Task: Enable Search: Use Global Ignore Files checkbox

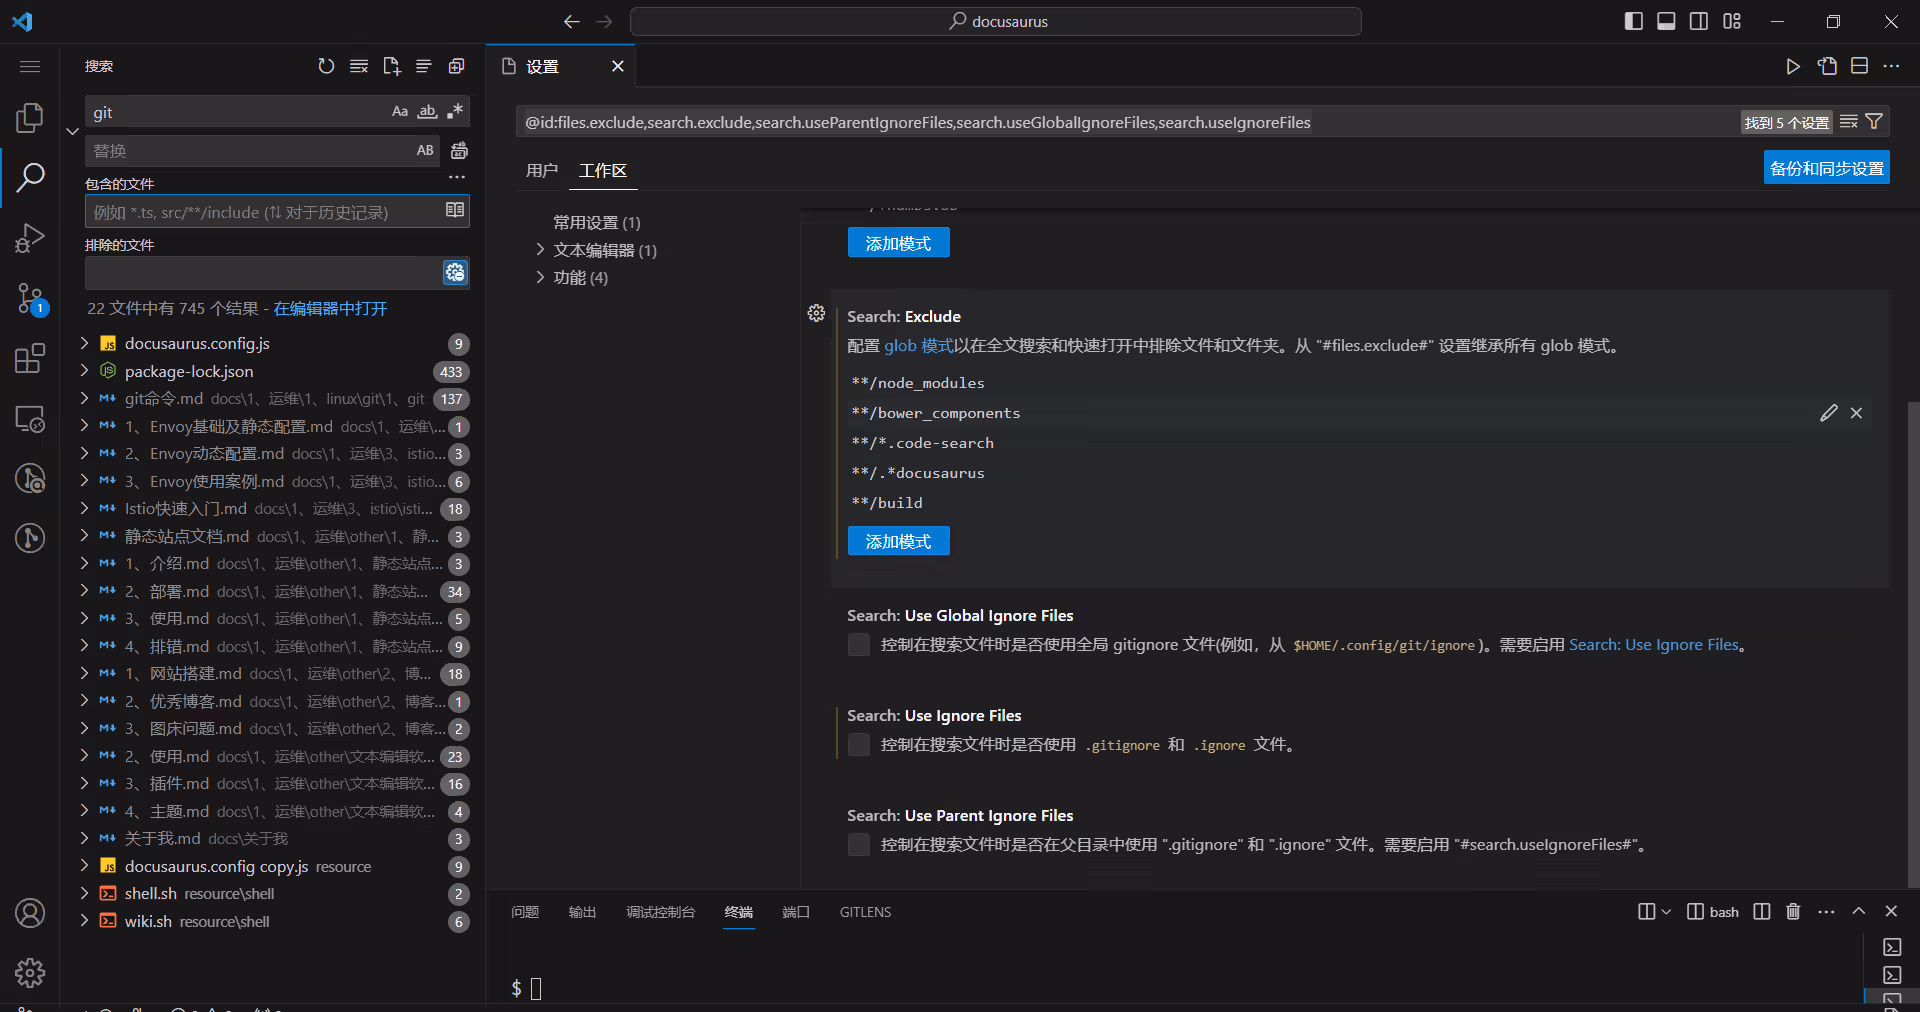Action: [858, 645]
